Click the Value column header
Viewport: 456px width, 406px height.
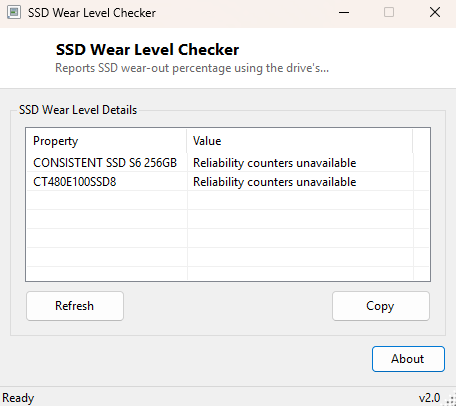coord(300,141)
